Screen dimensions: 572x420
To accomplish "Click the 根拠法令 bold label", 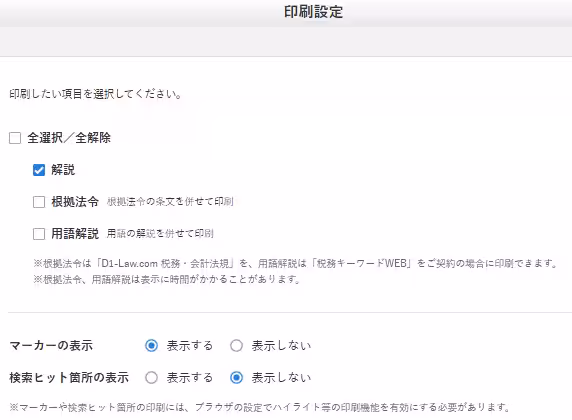I will coord(75,201).
